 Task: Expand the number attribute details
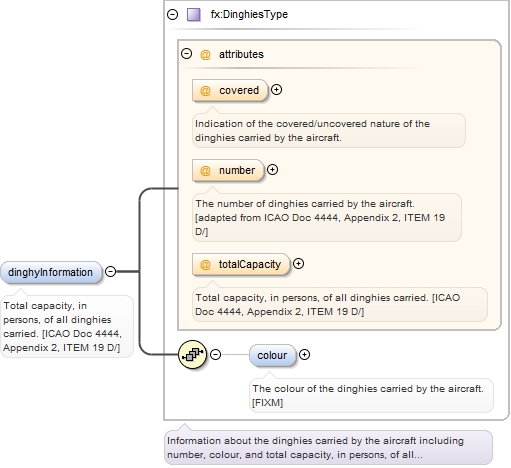point(272,170)
